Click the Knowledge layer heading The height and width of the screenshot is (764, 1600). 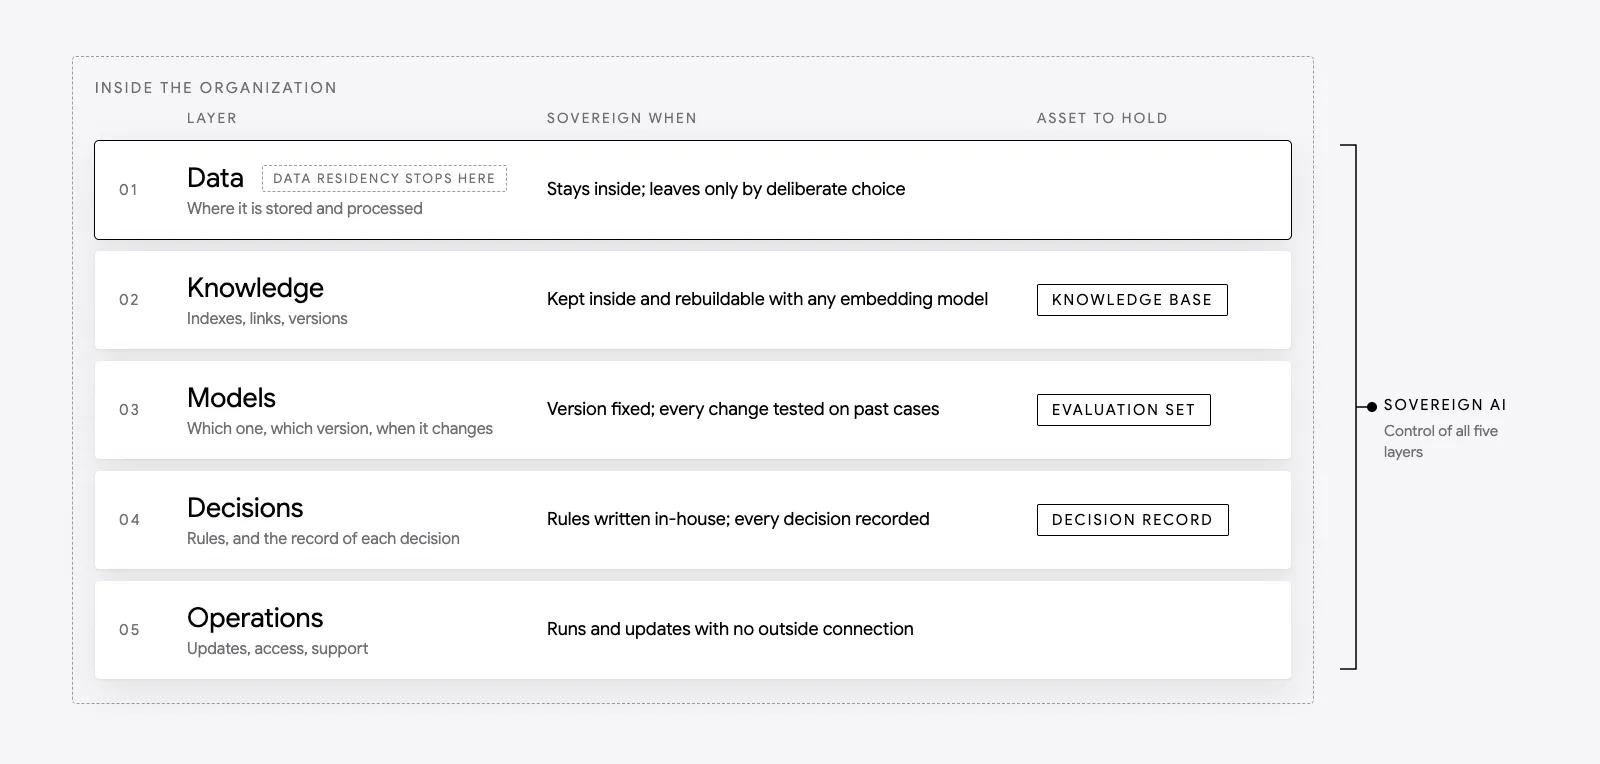click(255, 288)
